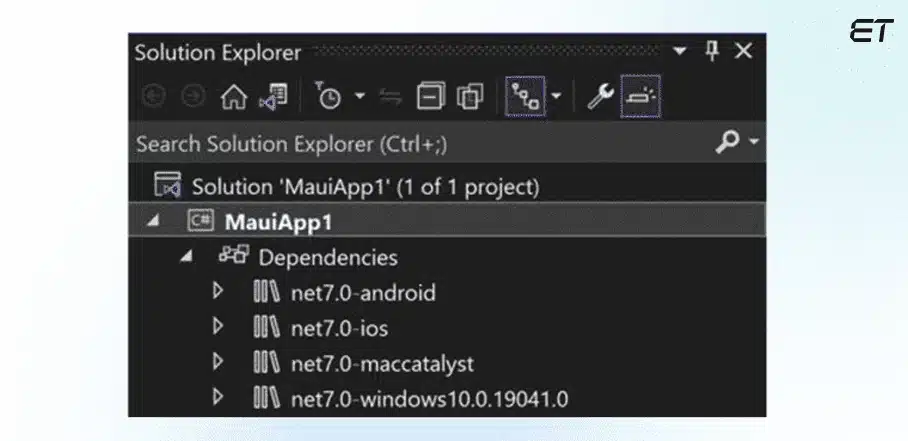Click the Forward navigation arrow in toolbar
908x441 pixels.
(x=193, y=97)
